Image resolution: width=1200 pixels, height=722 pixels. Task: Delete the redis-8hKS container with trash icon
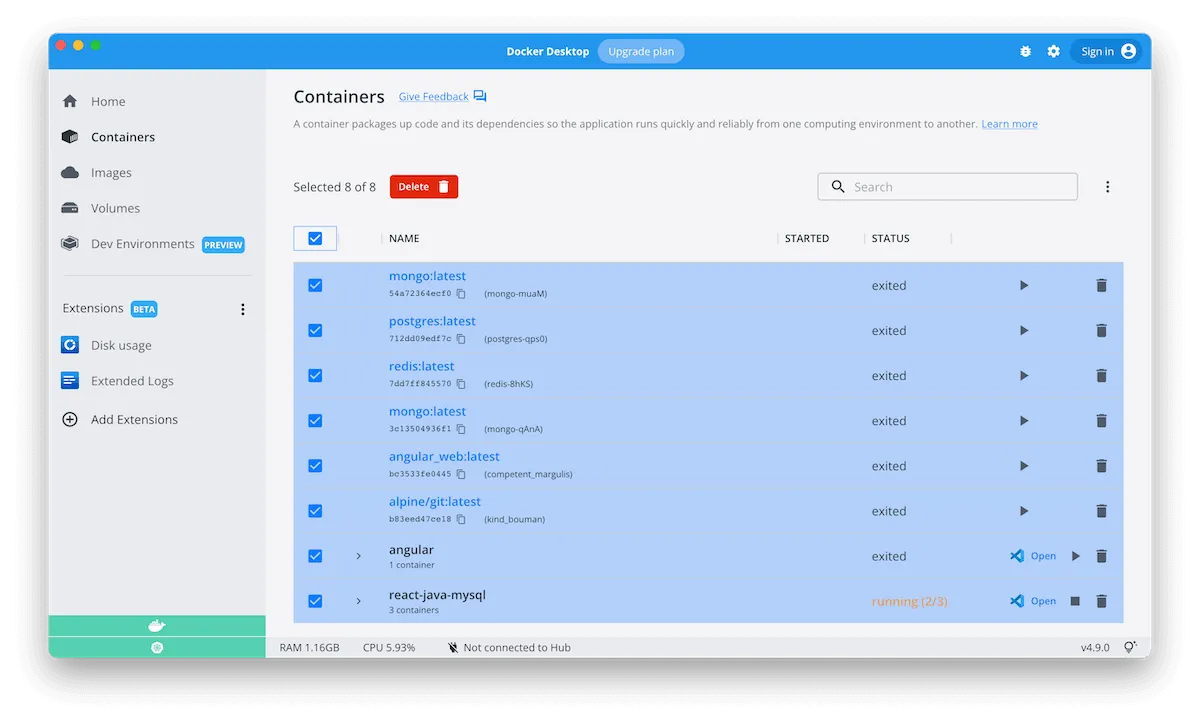pyautogui.click(x=1101, y=376)
